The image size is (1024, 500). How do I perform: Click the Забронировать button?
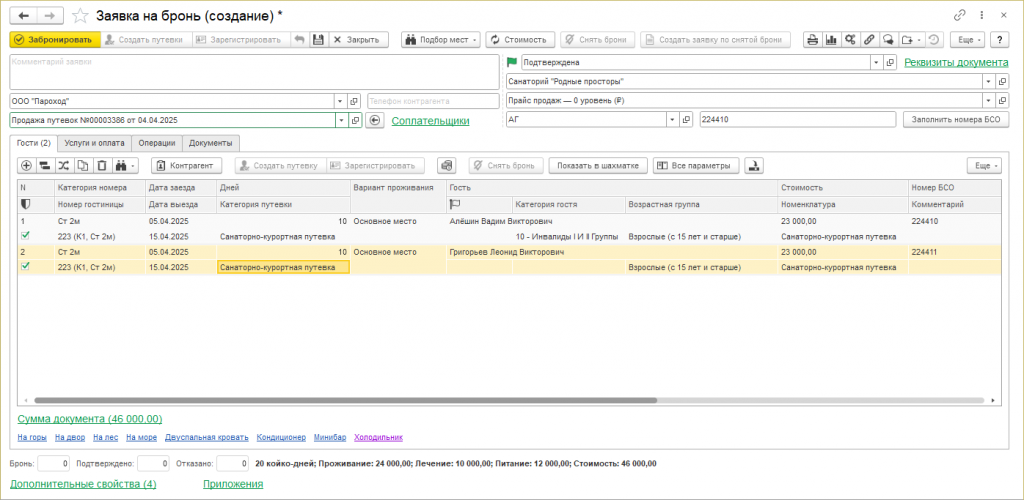coord(55,39)
